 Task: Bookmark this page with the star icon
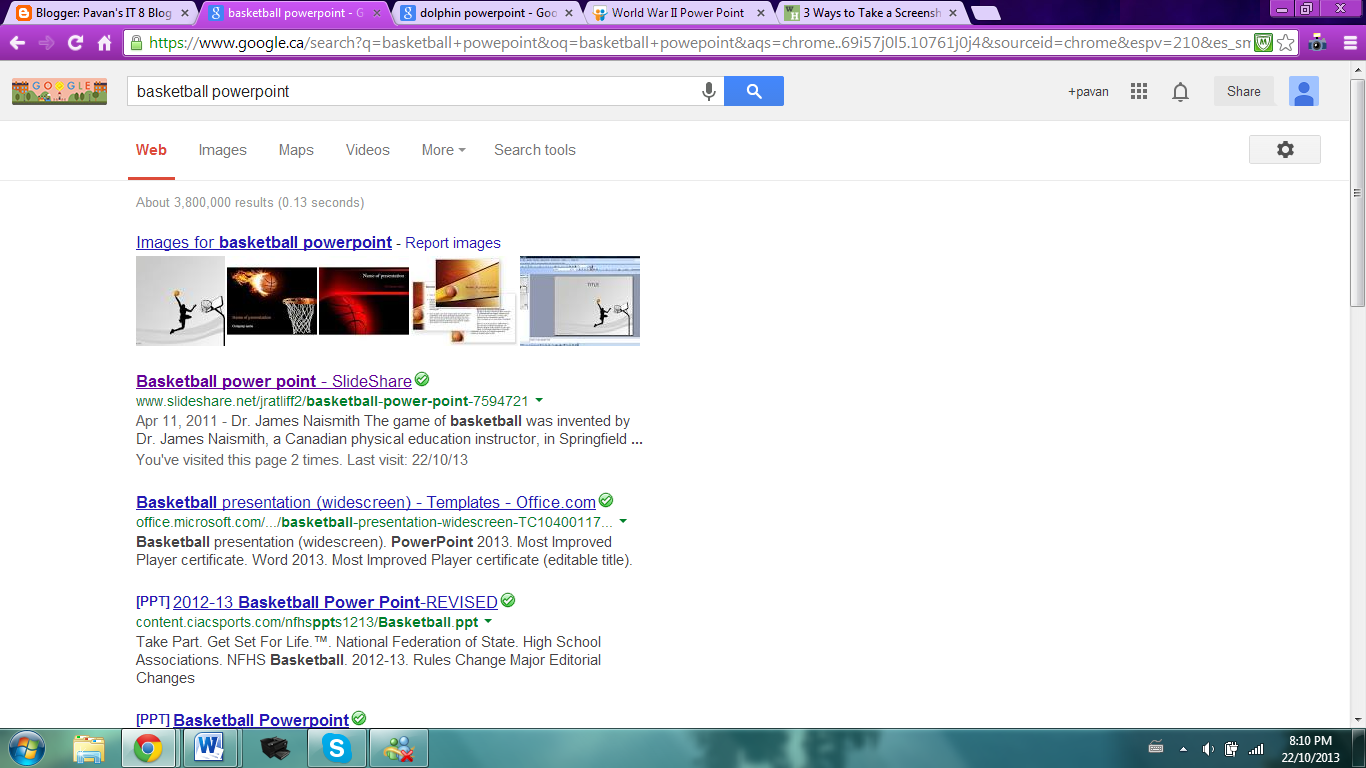tap(1286, 43)
